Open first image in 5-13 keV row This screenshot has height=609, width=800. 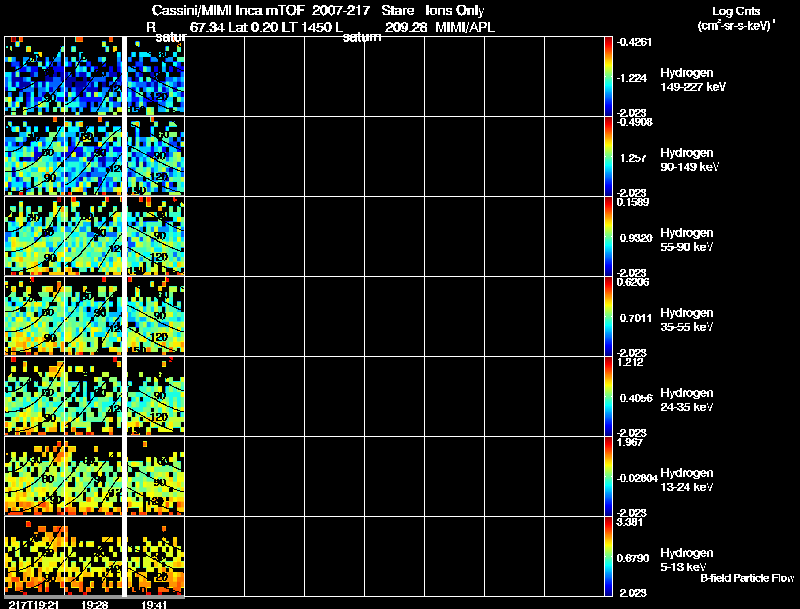click(x=34, y=557)
